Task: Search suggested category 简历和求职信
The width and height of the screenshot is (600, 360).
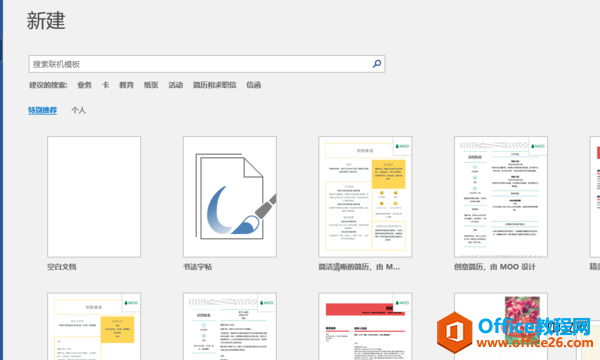Action: coord(215,85)
